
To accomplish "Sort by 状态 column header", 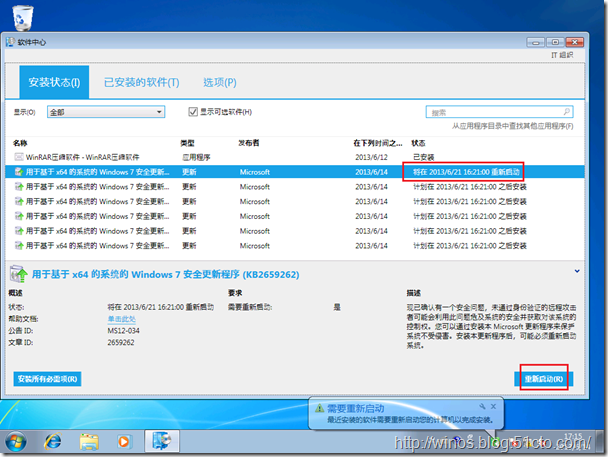I will 418,143.
